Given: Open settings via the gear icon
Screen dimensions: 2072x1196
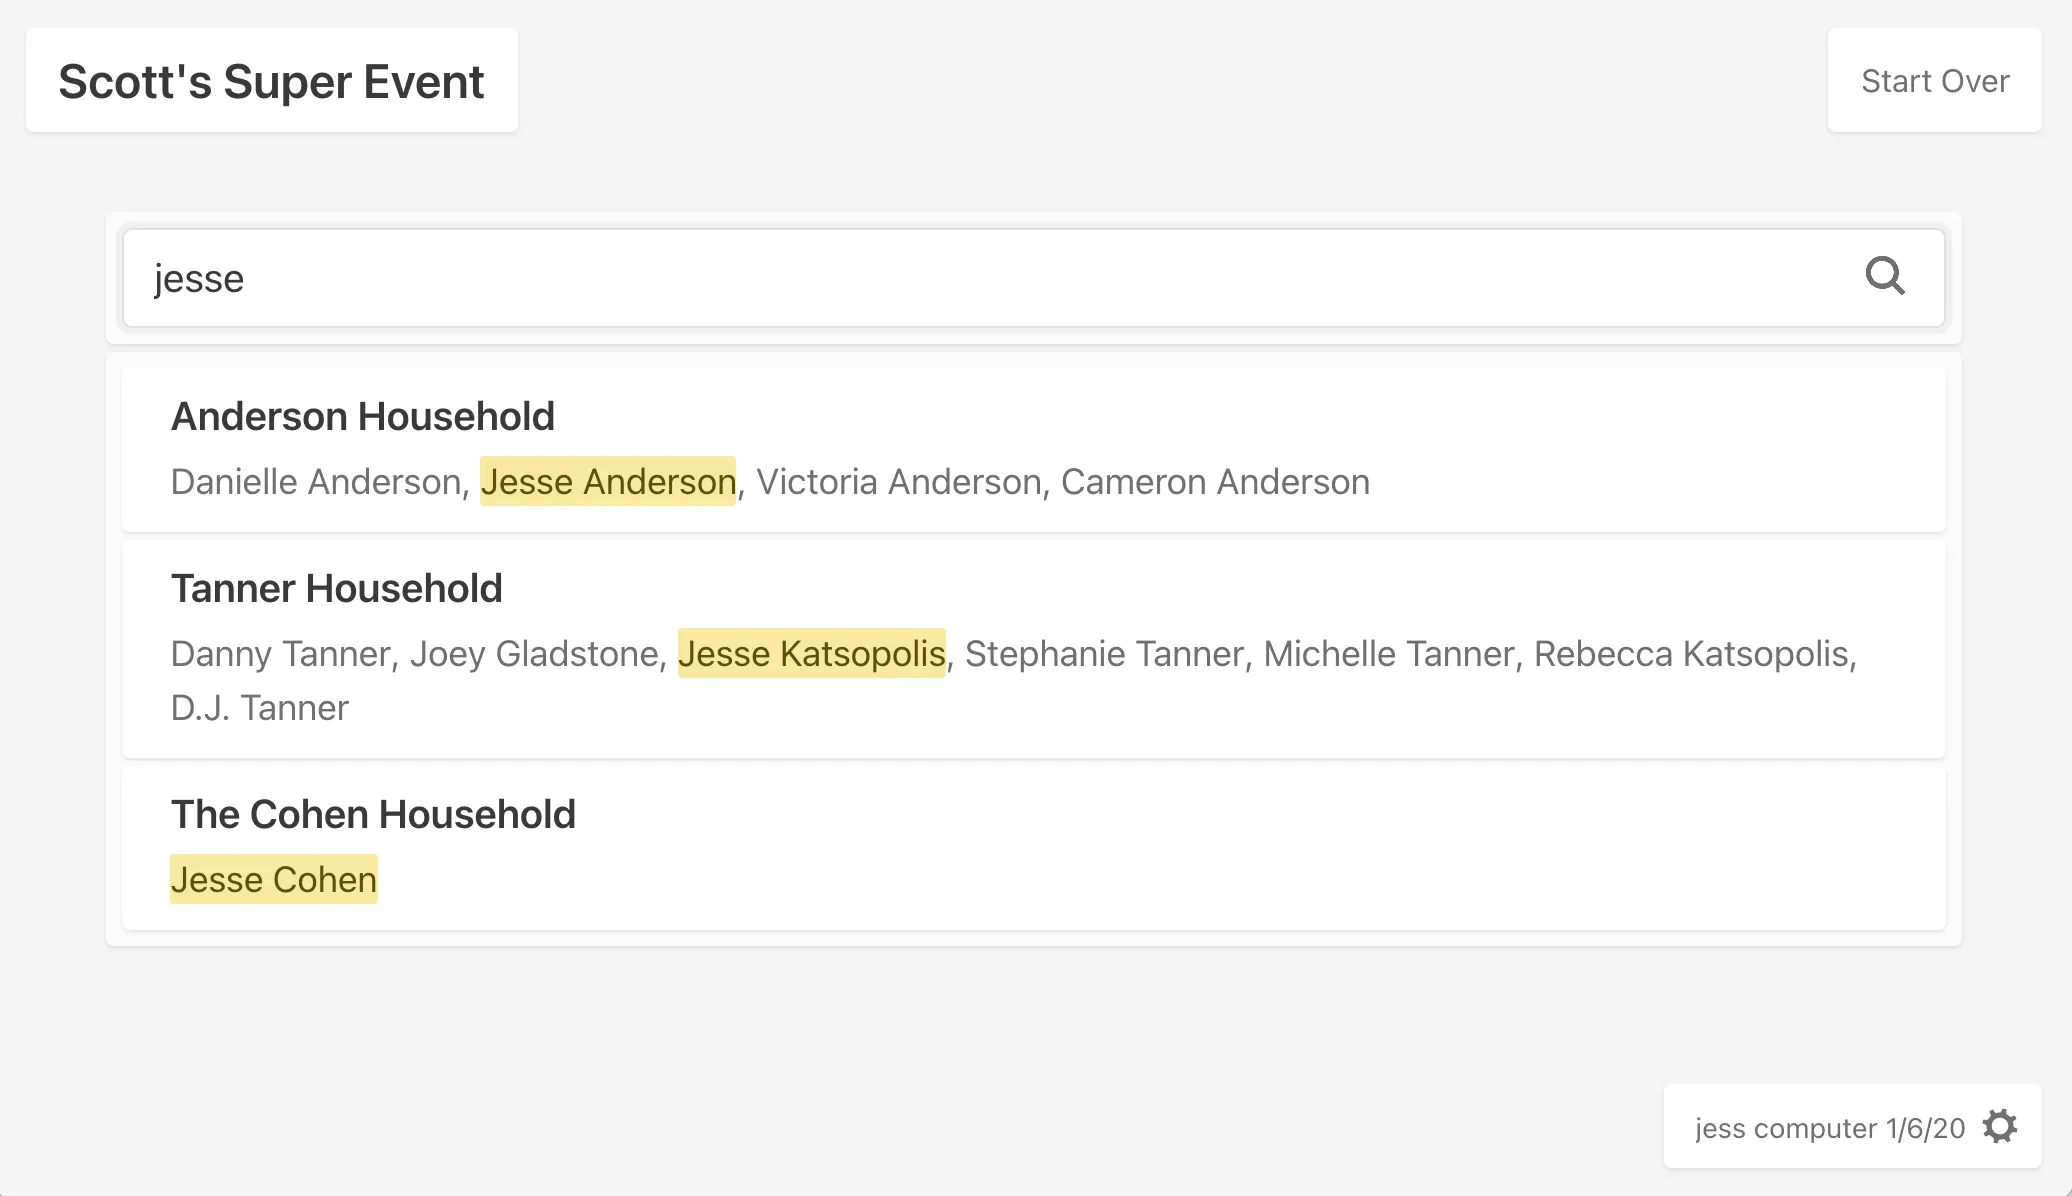Looking at the screenshot, I should coord(2000,1126).
